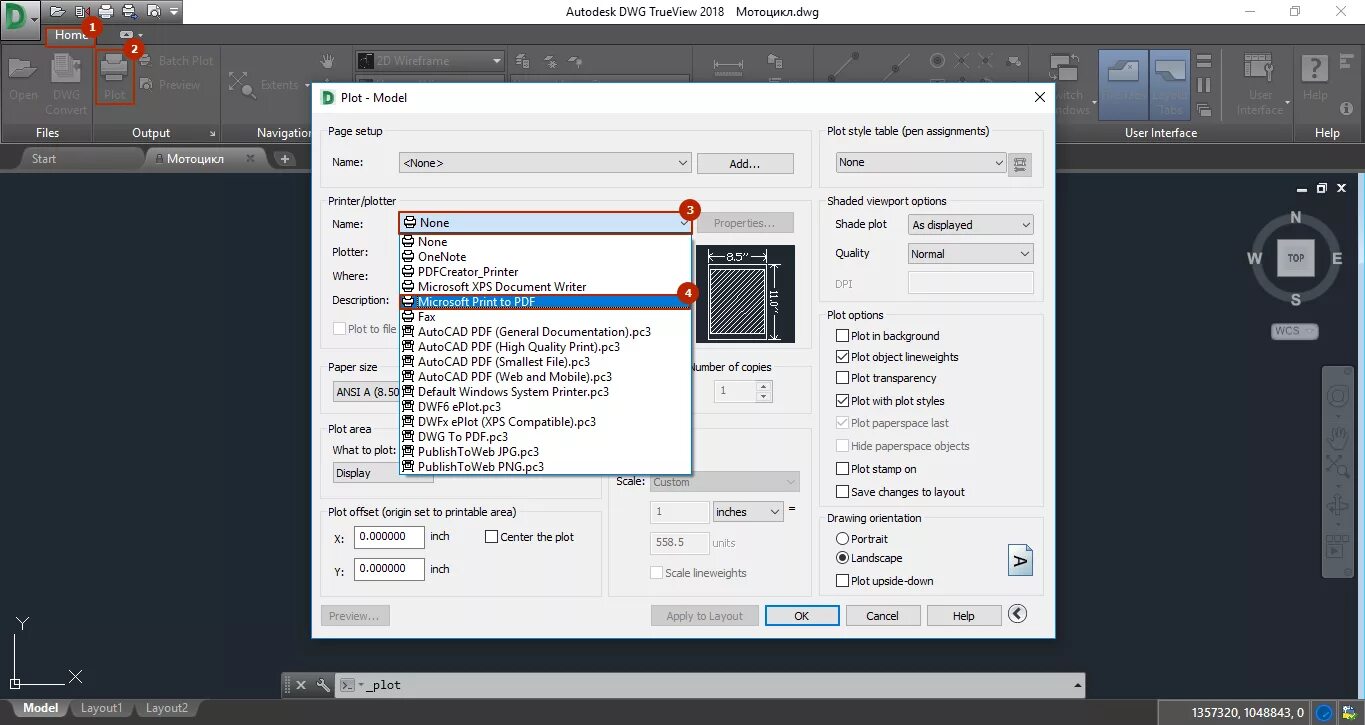Click the TOP face of the ViewCube
Viewport: 1365px width, 725px height.
click(x=1295, y=257)
